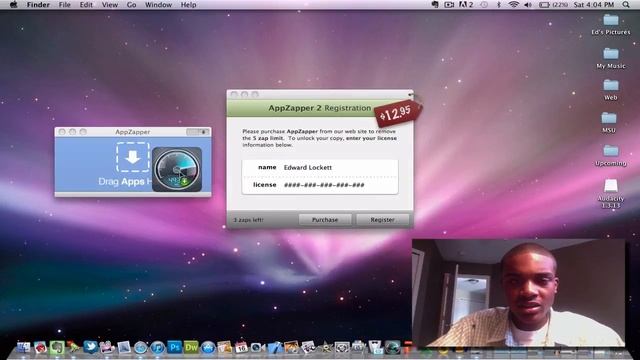Open the App Store Dock icon
The height and width of the screenshot is (360, 640).
coord(208,347)
